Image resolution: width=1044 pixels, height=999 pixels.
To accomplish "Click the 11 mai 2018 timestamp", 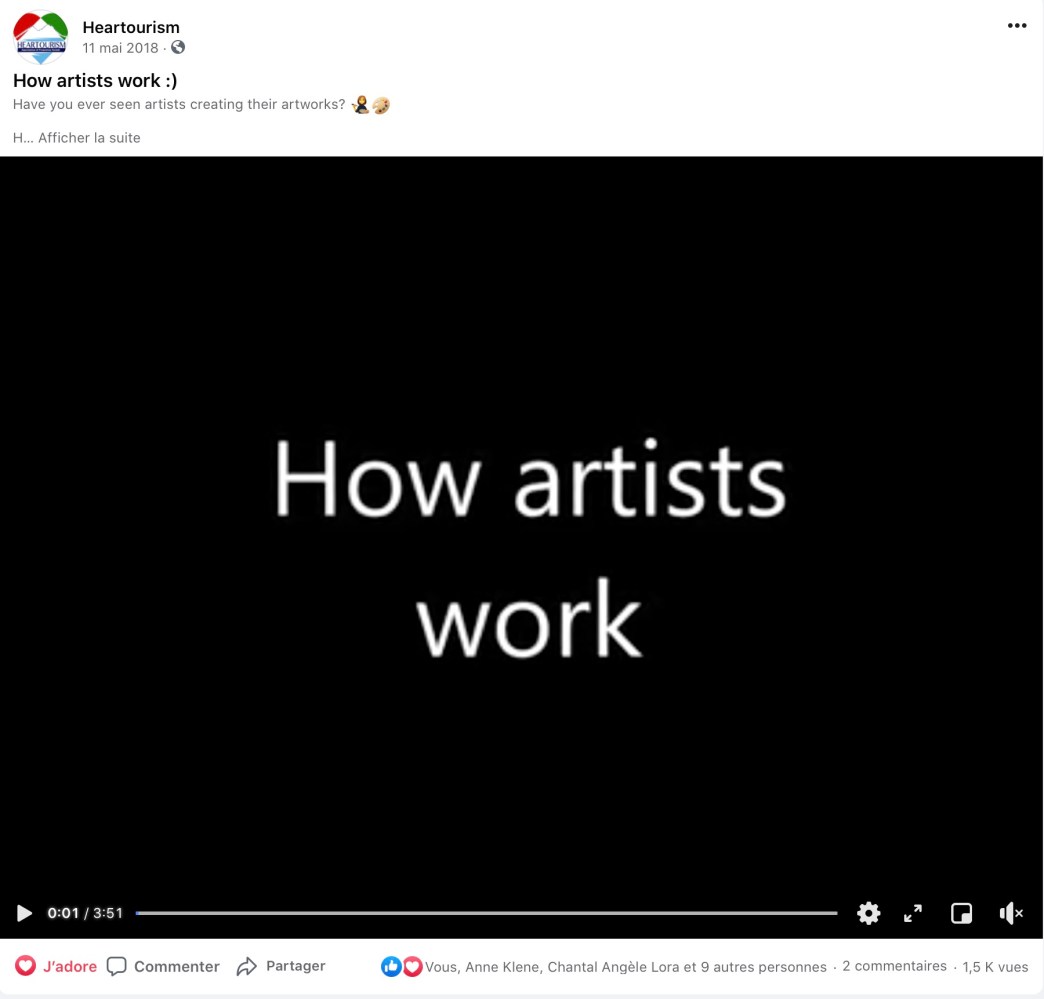I will coord(120,48).
